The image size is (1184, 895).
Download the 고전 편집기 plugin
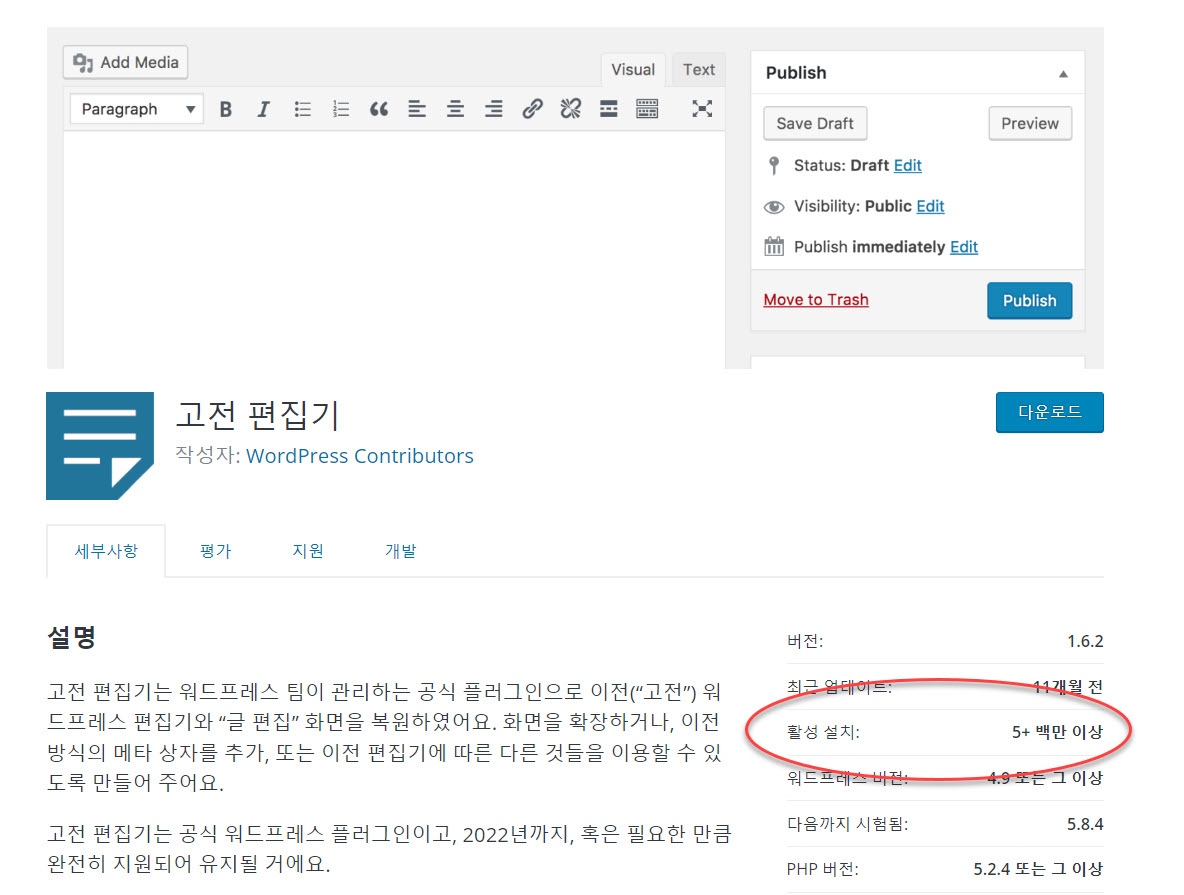pos(1049,412)
